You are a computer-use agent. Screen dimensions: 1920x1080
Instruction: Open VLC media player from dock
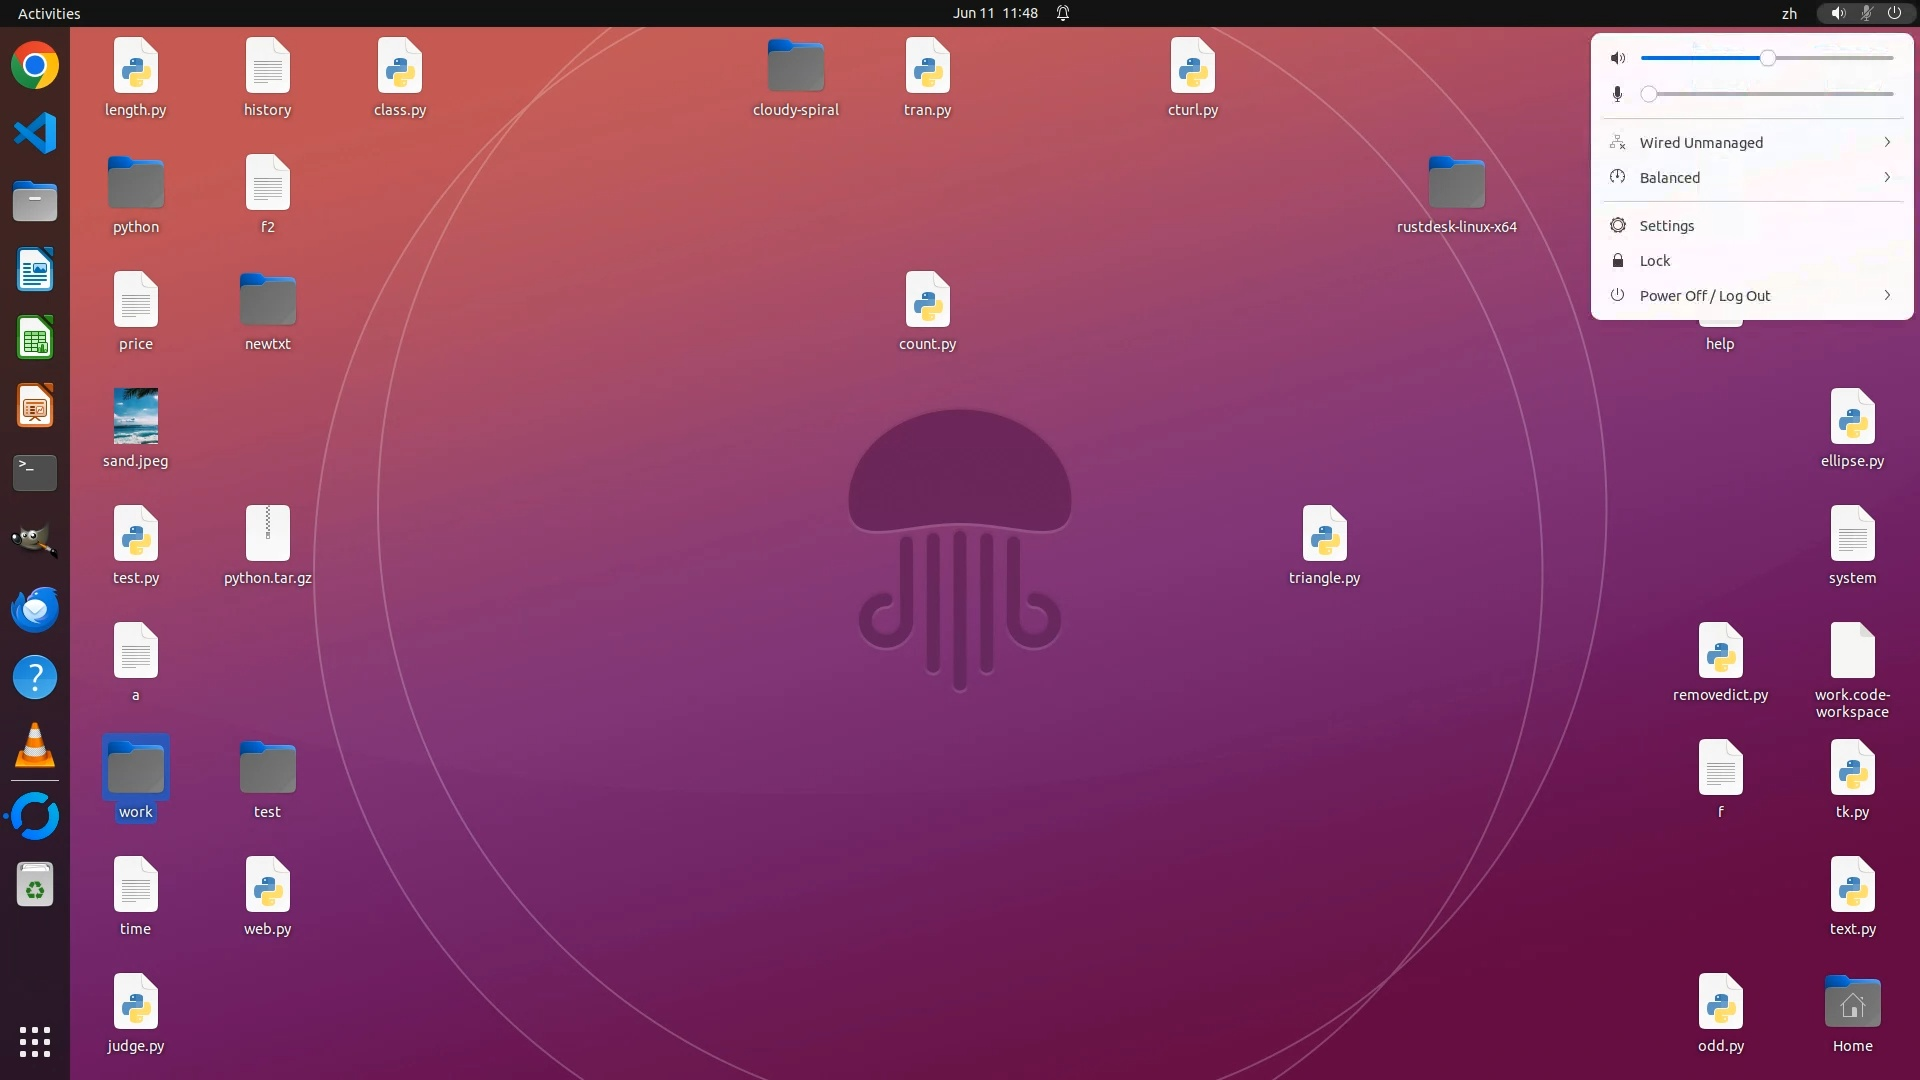click(35, 745)
